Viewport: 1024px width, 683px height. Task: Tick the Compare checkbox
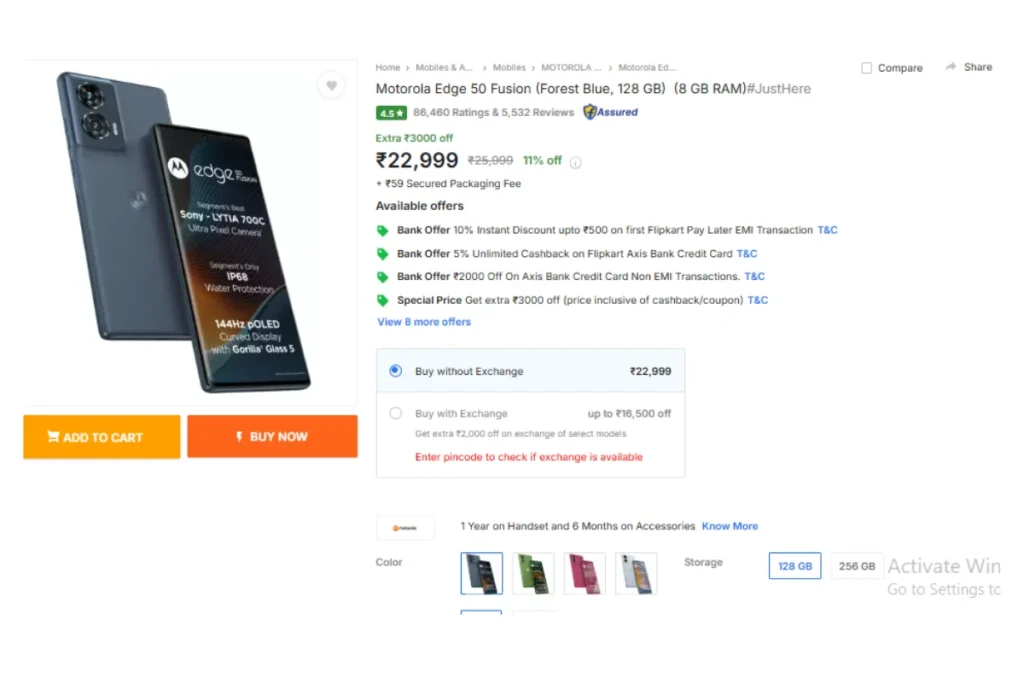[x=866, y=68]
